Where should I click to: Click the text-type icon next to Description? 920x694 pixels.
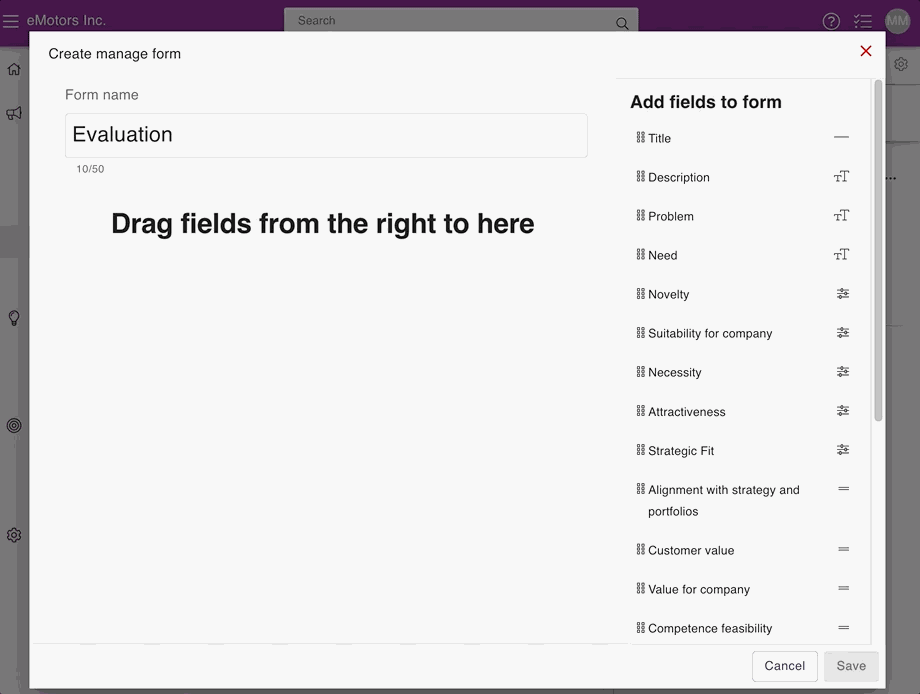[x=841, y=177]
